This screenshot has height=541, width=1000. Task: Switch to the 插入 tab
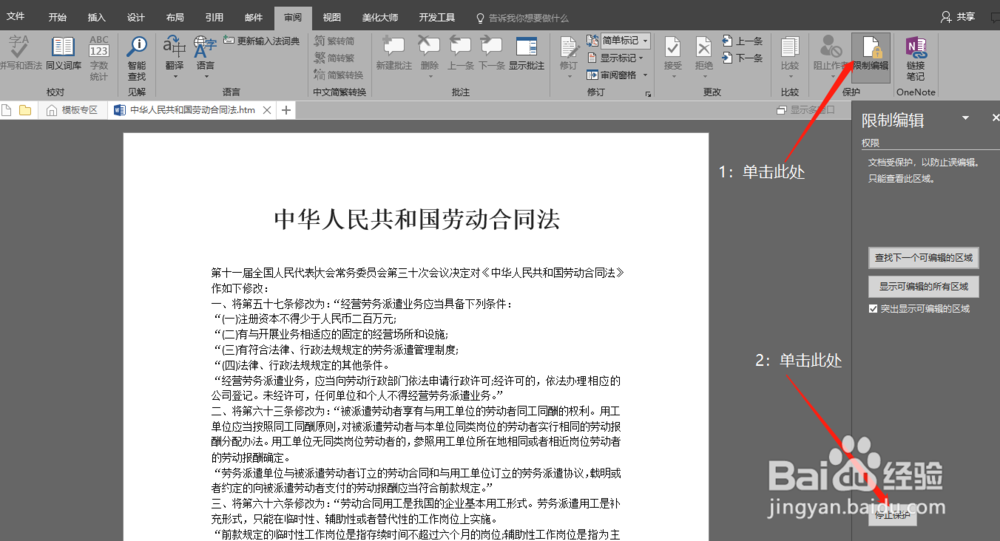(96, 17)
